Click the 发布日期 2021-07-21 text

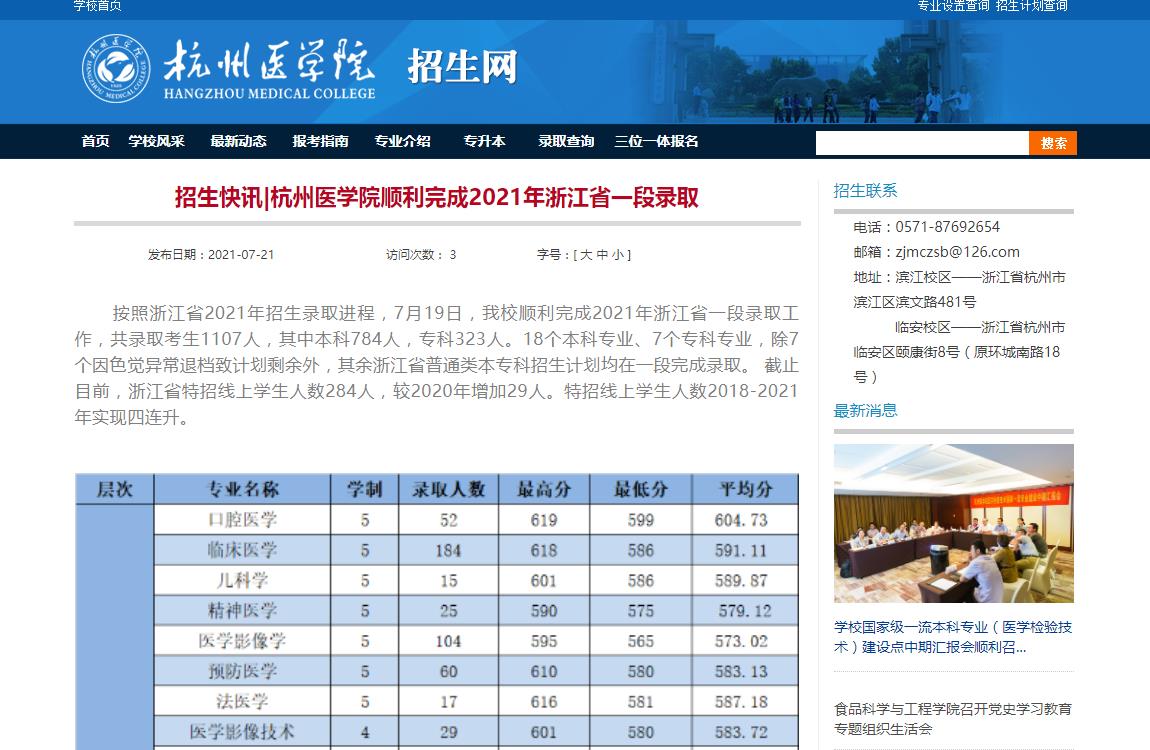210,255
